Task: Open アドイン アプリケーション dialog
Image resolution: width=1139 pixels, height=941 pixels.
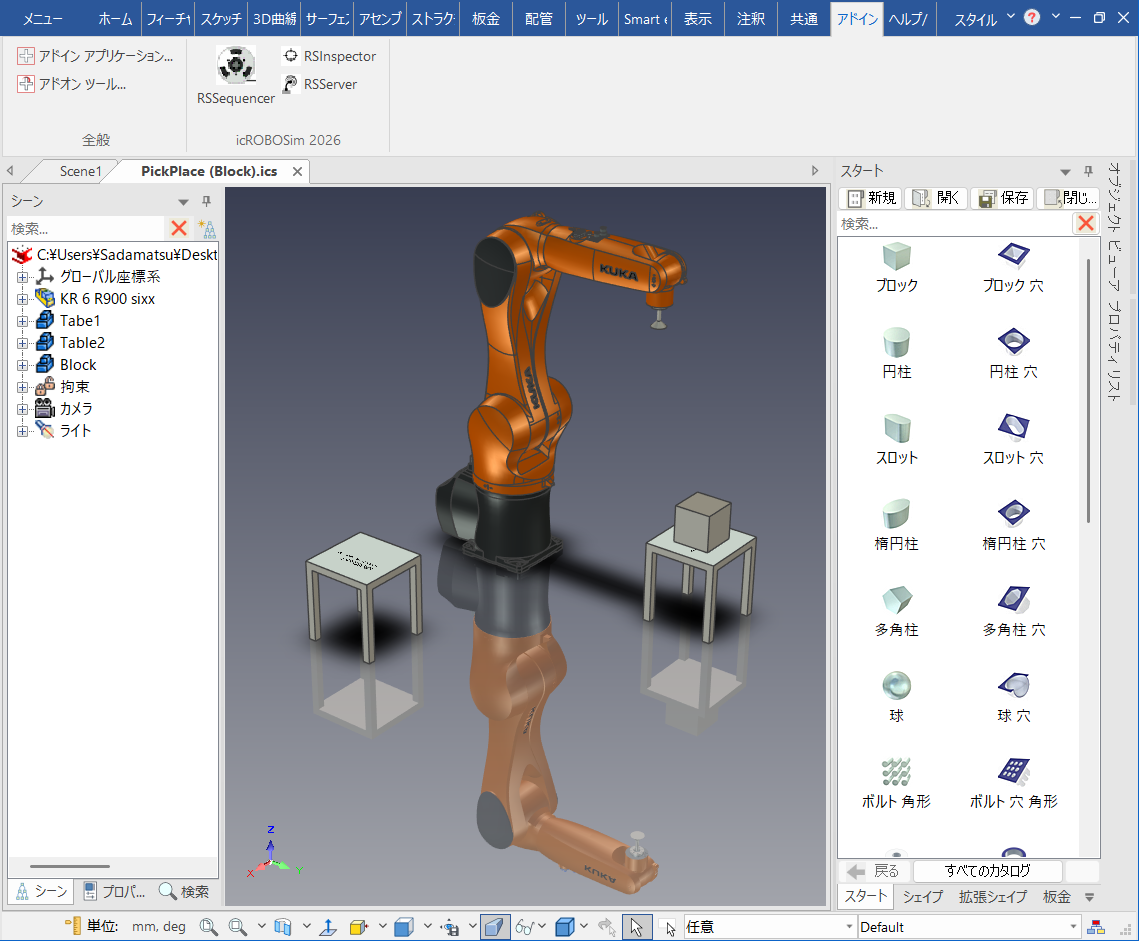Action: [x=95, y=56]
